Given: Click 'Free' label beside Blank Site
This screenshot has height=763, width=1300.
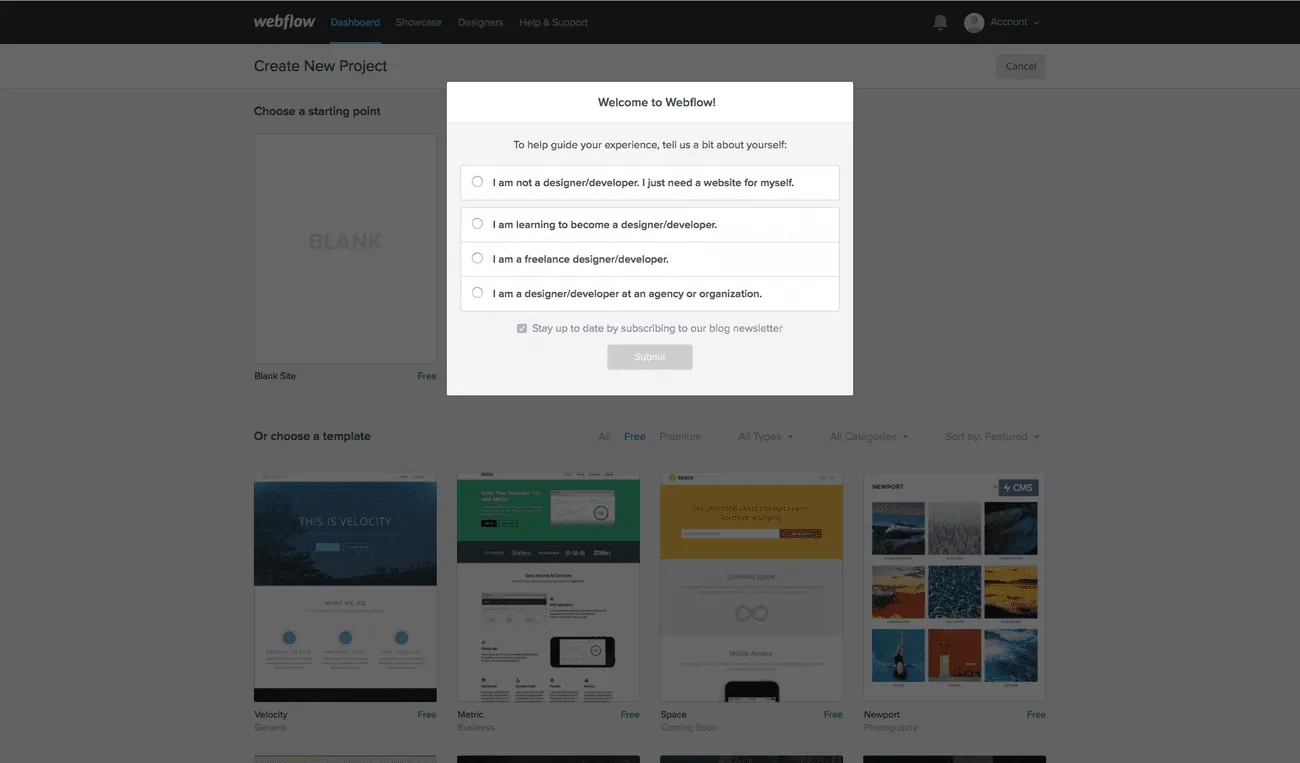Looking at the screenshot, I should [x=427, y=376].
